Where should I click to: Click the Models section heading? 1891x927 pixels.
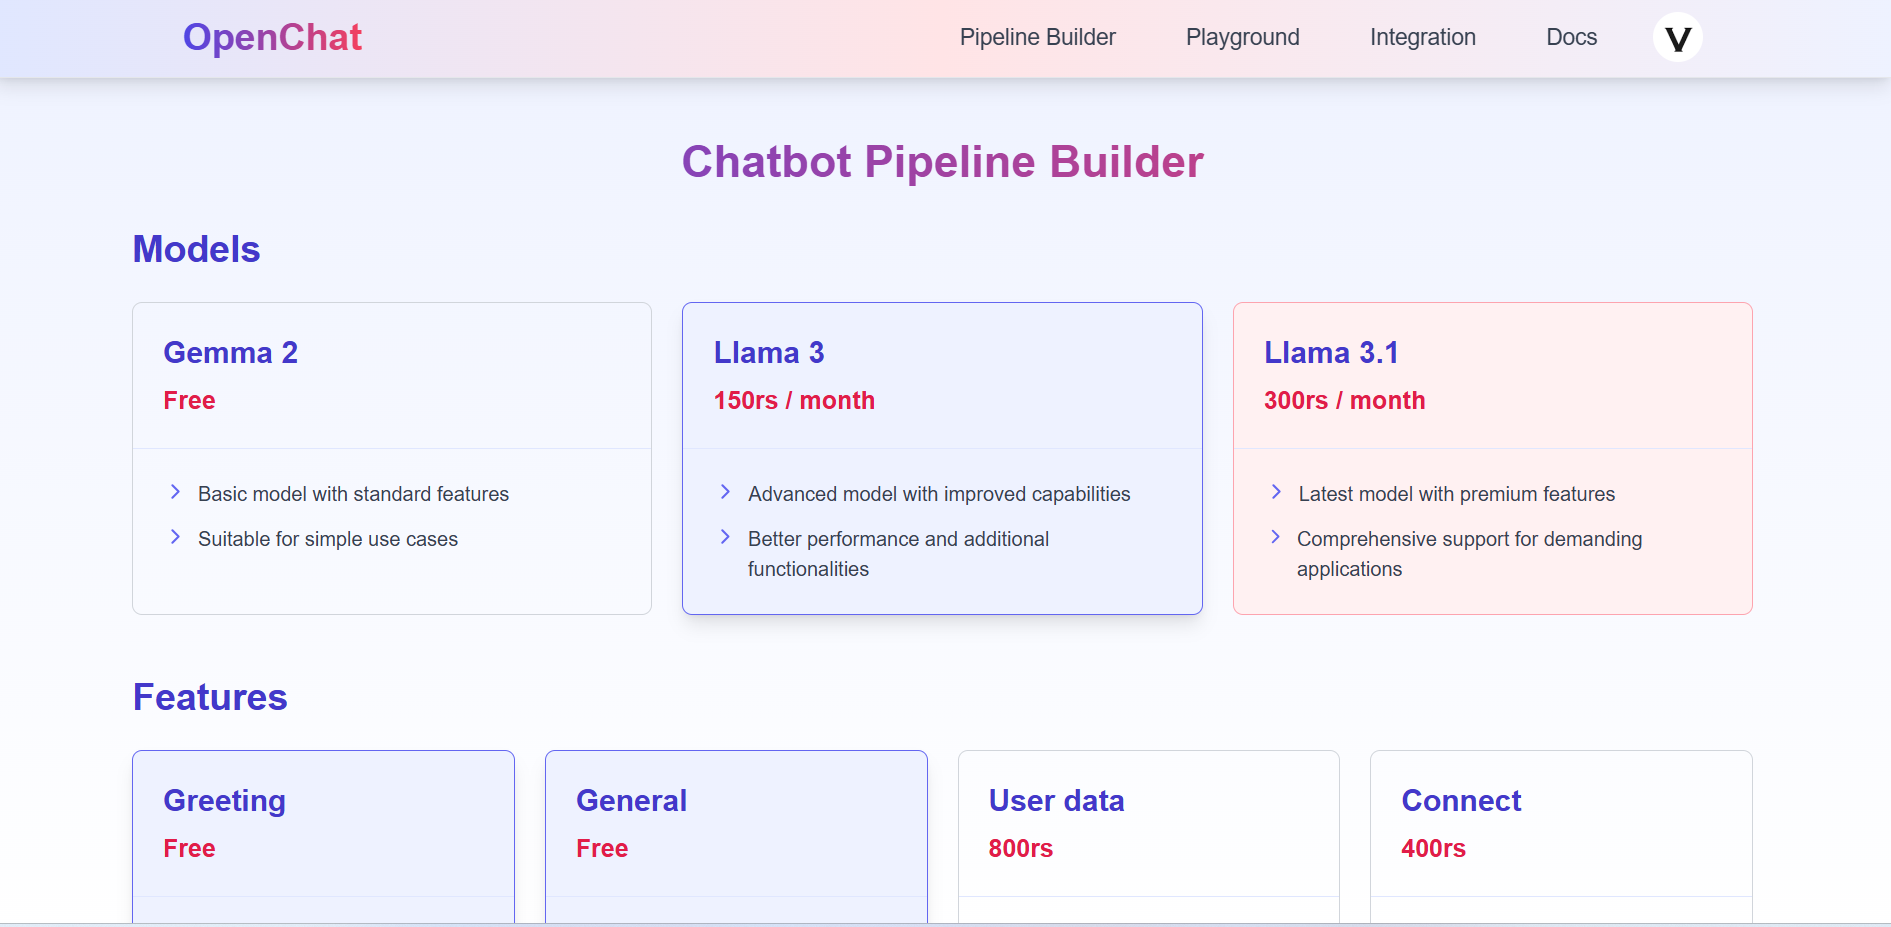[x=197, y=249]
